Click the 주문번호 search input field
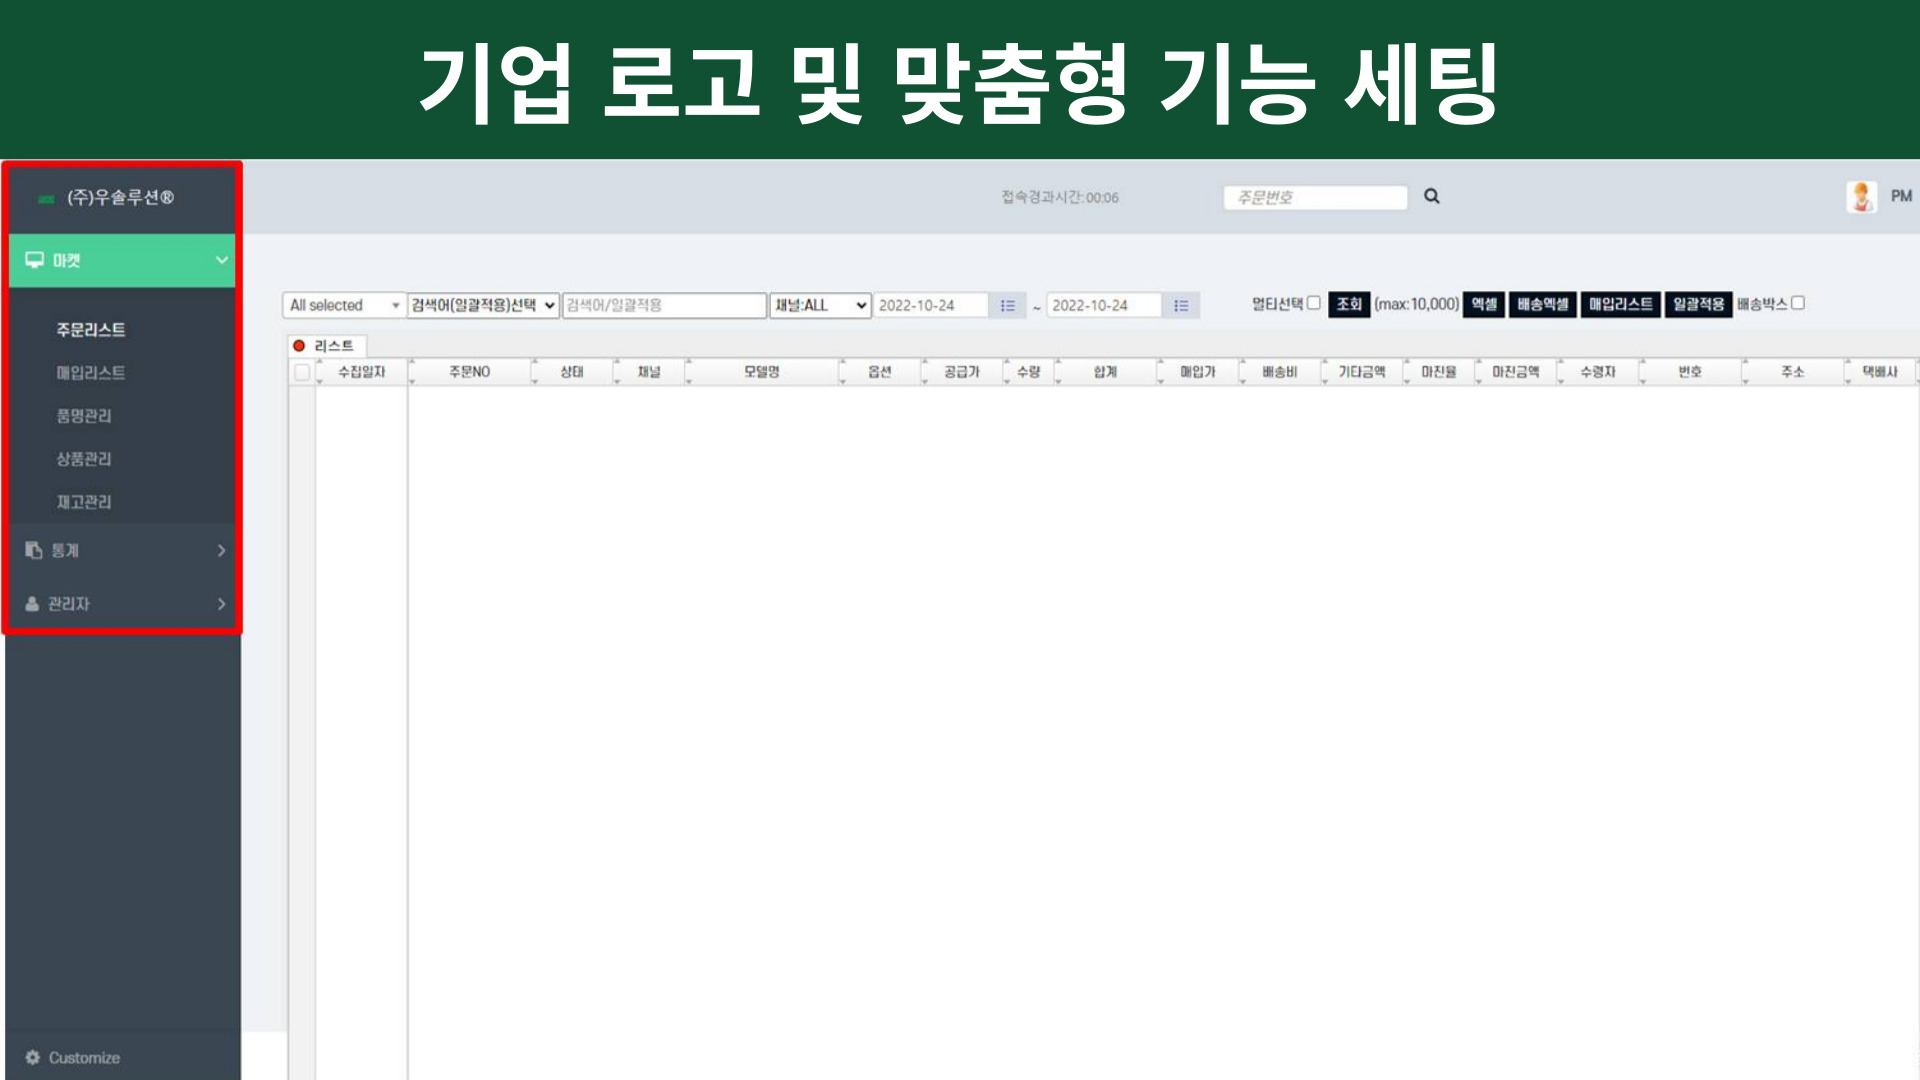 (x=1314, y=197)
